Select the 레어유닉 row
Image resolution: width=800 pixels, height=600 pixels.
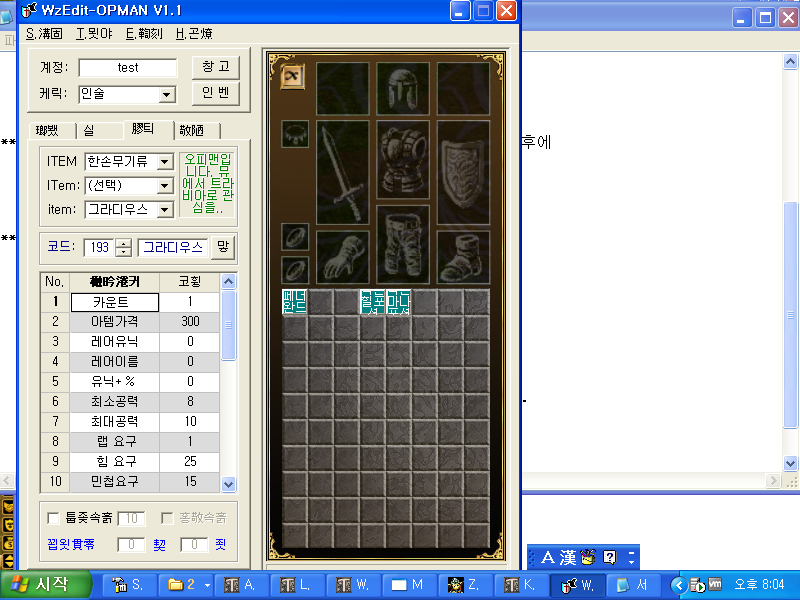pos(130,341)
